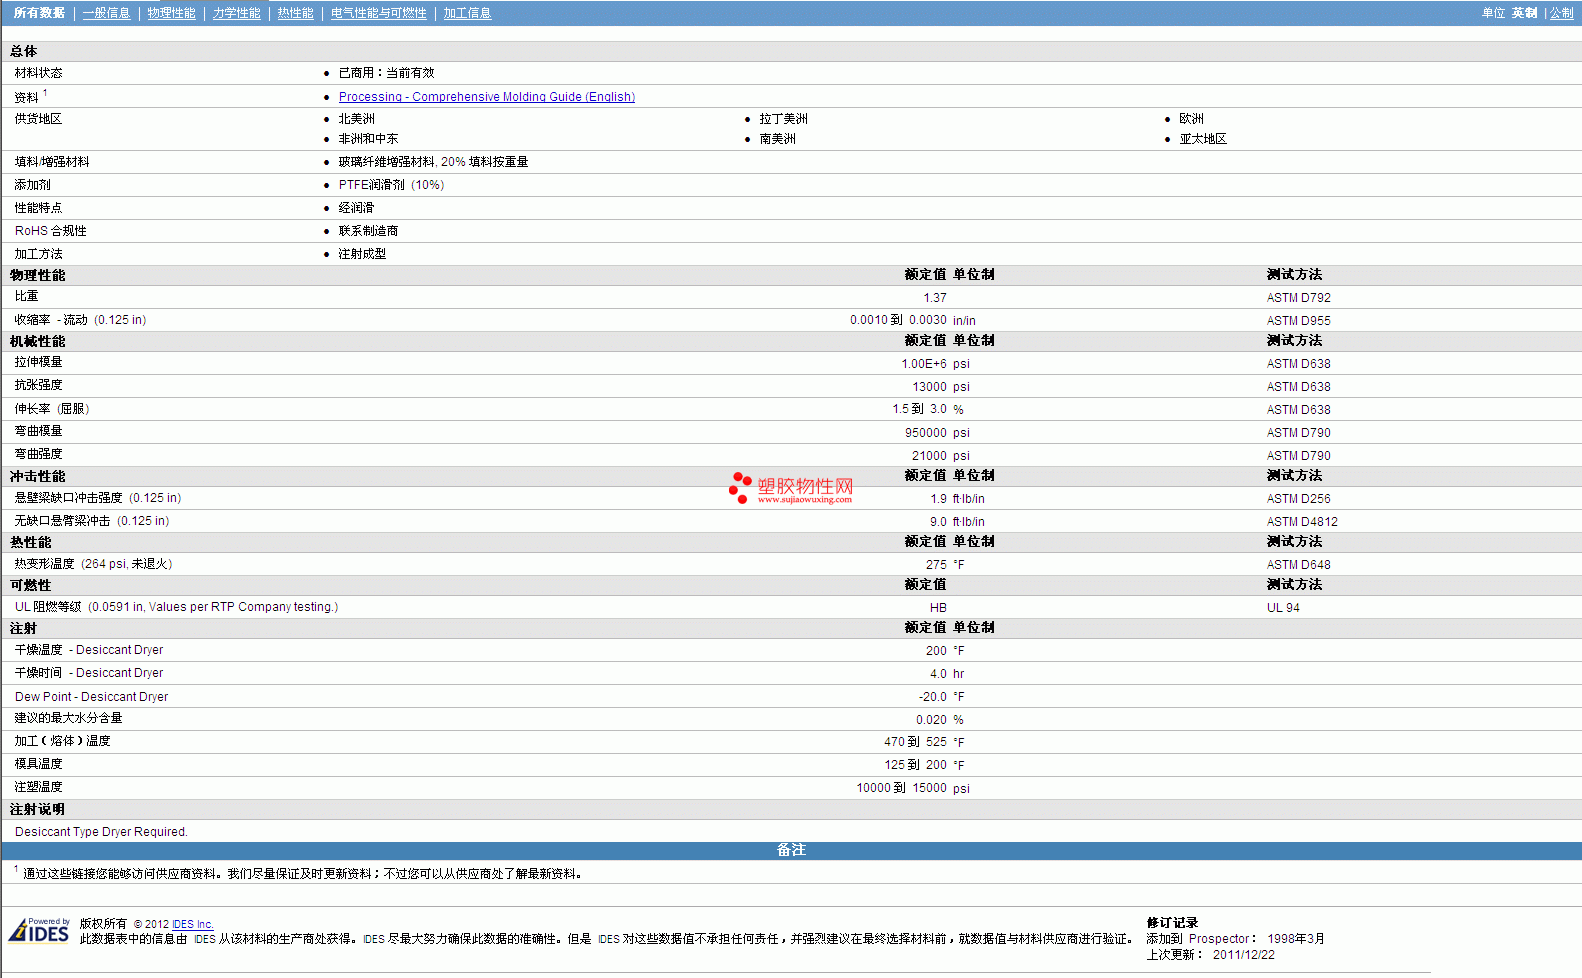The height and width of the screenshot is (978, 1582).
Task: Open the Processing Comprehensive Molding Guide link
Action: (486, 97)
